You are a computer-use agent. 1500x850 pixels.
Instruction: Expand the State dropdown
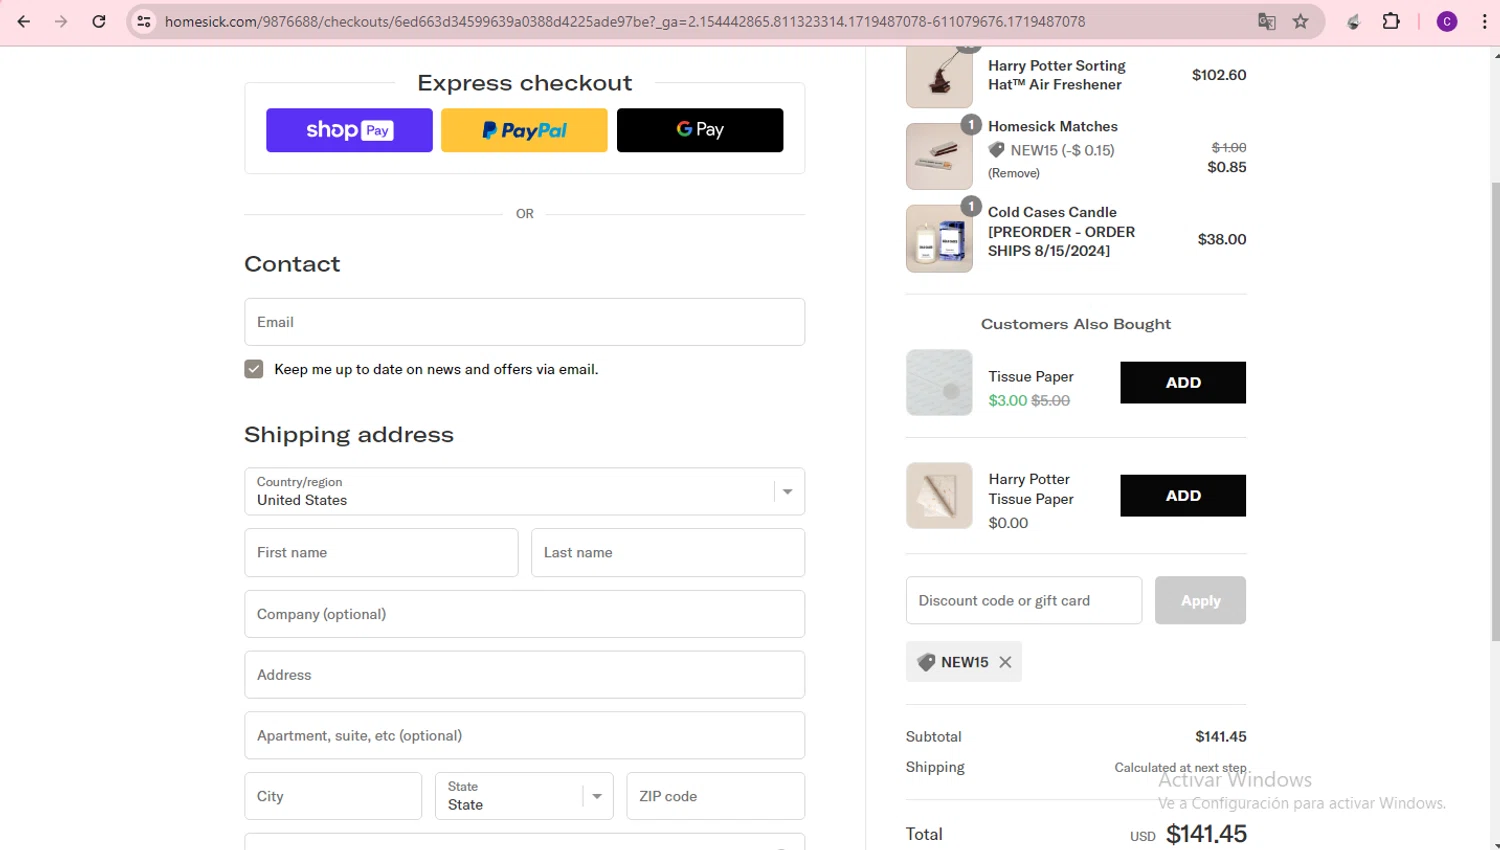pos(524,796)
